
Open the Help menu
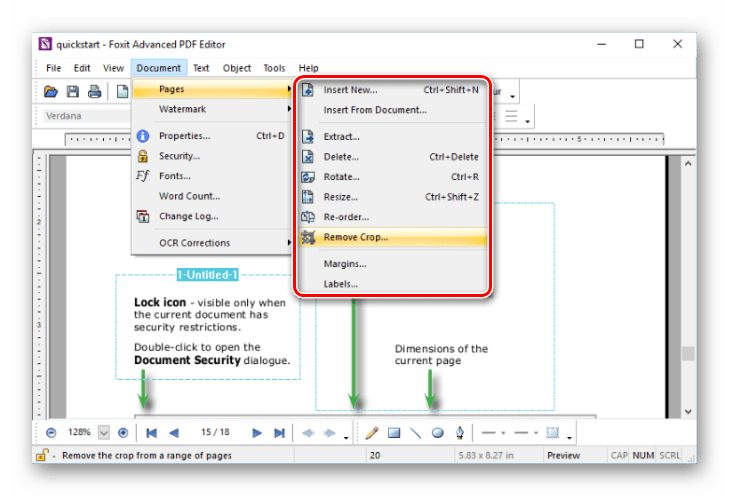308,68
